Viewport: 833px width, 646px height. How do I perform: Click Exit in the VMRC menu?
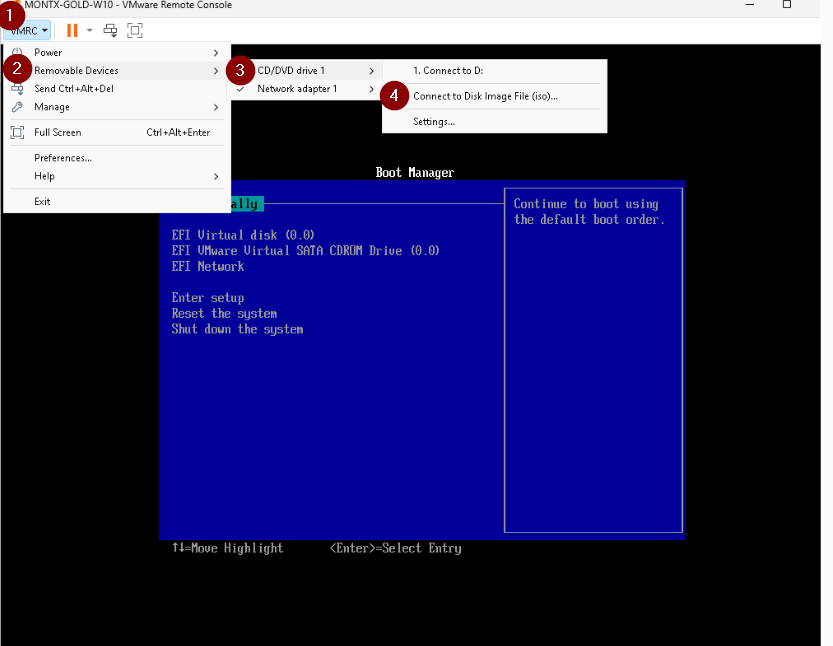[x=42, y=201]
